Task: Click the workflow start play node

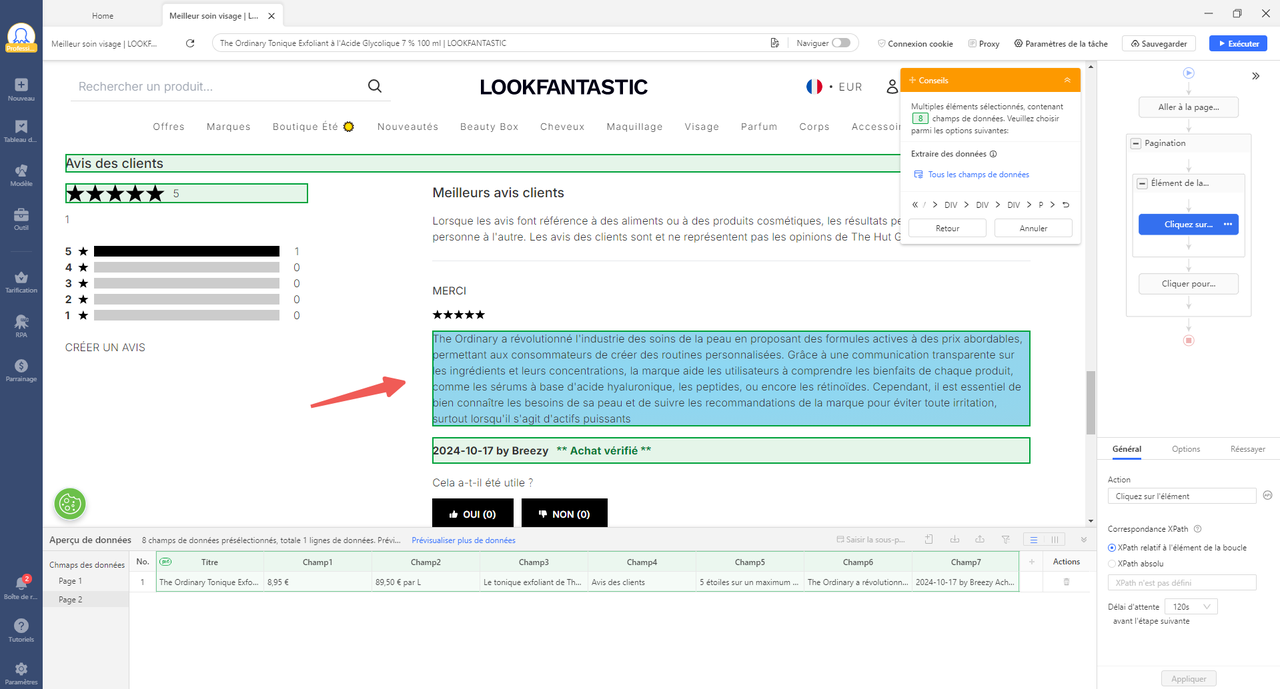Action: [1188, 73]
